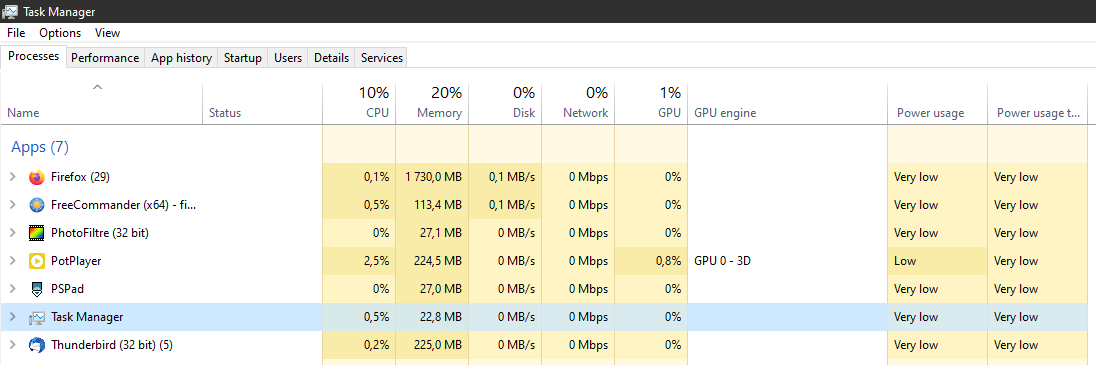Click the PSPad app icon

tap(37, 289)
